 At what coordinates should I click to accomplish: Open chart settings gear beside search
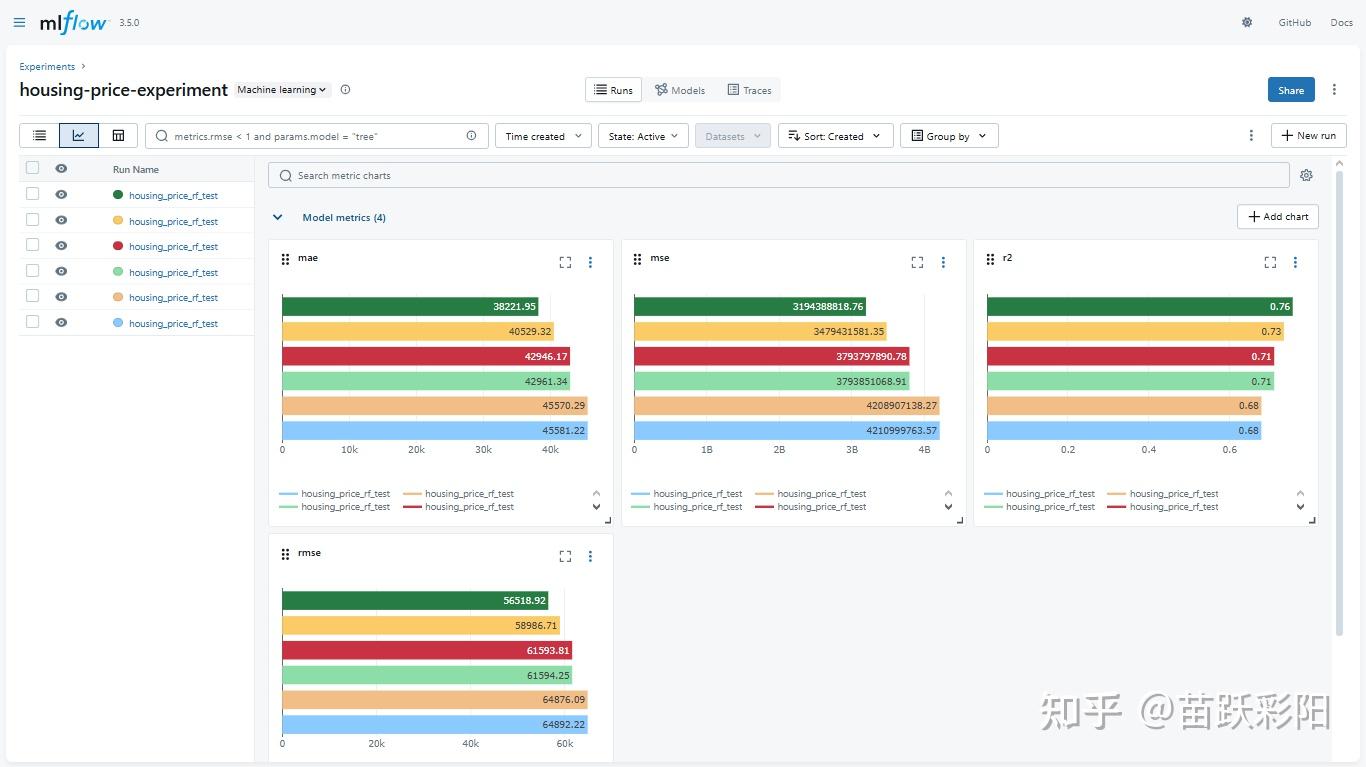tap(1306, 175)
